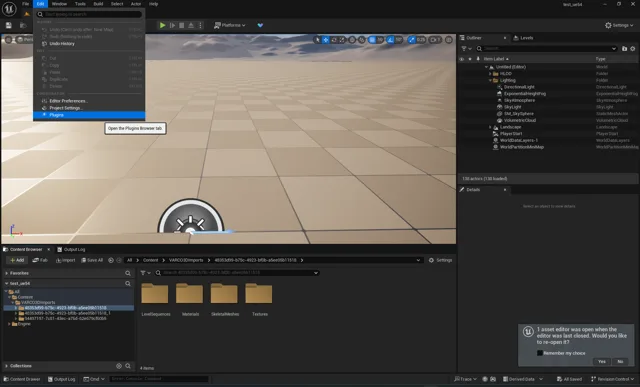Open the Outliner filter dropdown
This screenshot has height=387, width=640.
466,49
